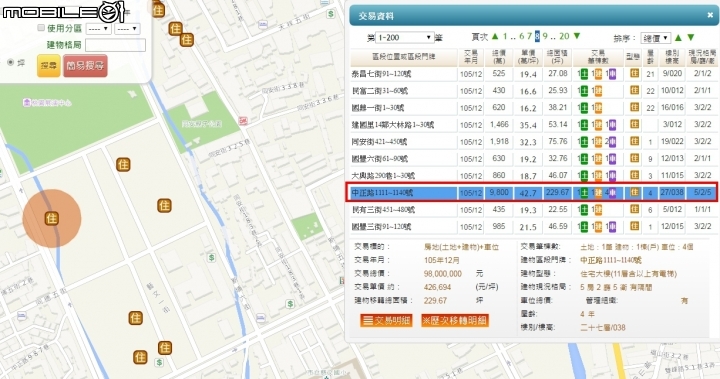
Task: Select the 住 type icon in the 中正路1111~1140號 row
Action: tap(634, 192)
